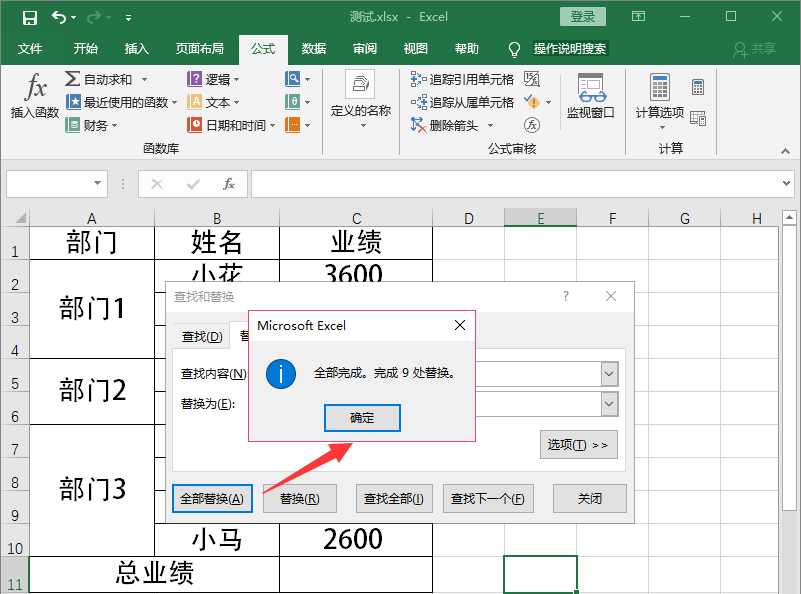Click the vertical scrollbar up arrow
The height and width of the screenshot is (594, 801).
[789, 218]
